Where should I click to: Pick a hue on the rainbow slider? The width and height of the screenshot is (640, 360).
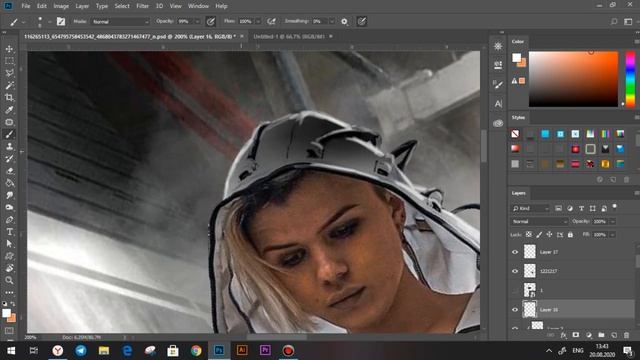click(x=630, y=79)
